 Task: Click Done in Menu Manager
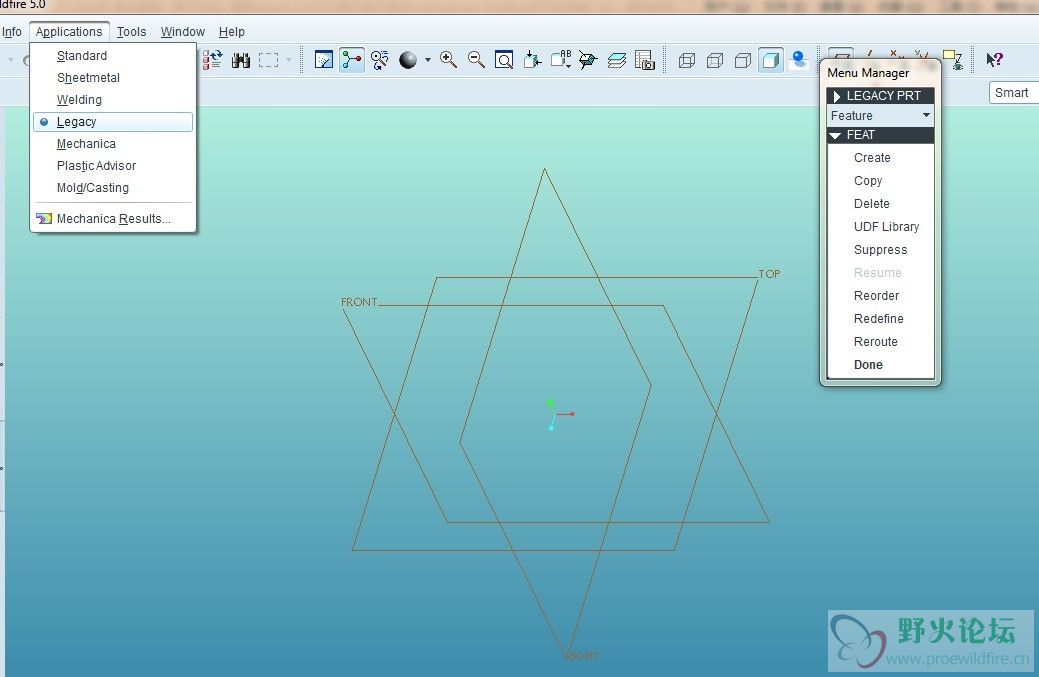coord(868,364)
